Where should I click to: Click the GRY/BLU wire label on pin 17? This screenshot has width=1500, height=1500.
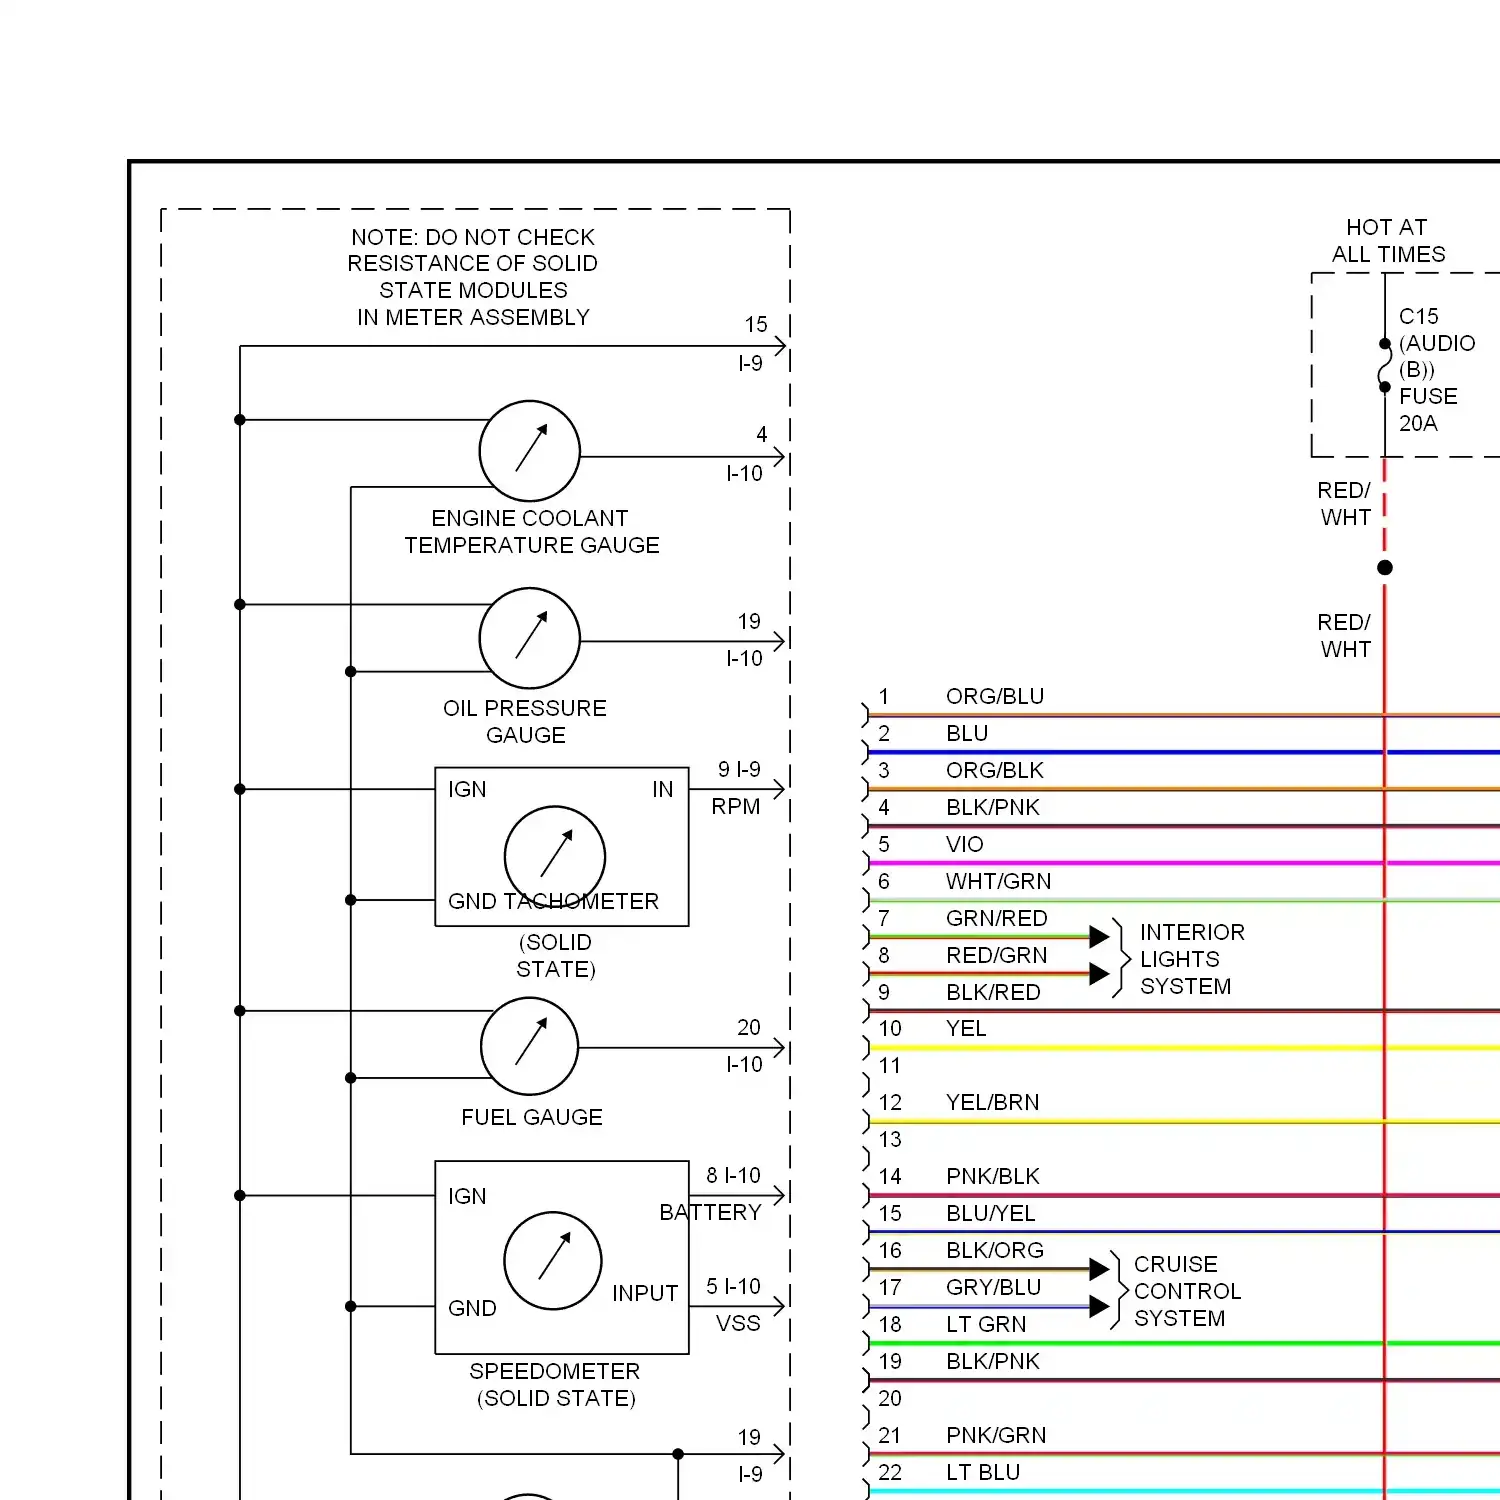[x=994, y=1287]
